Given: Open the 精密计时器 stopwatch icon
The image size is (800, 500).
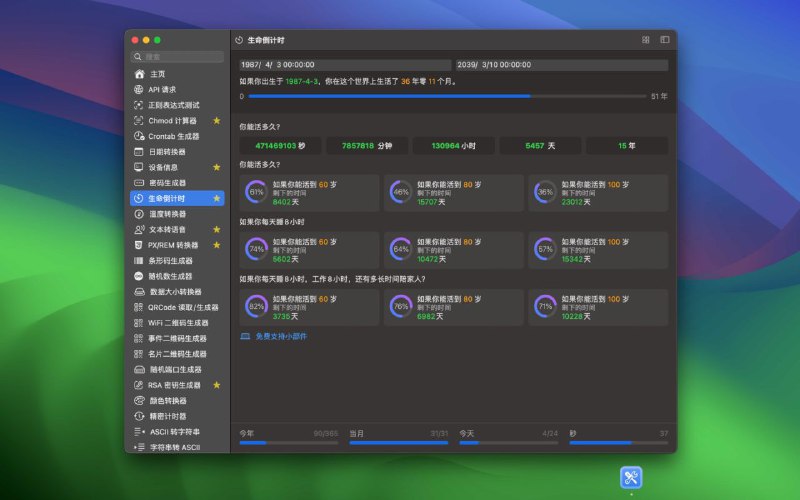Looking at the screenshot, I should (x=139, y=416).
